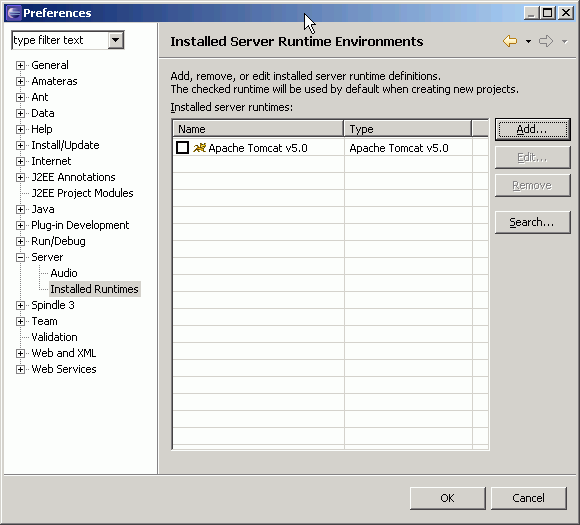Select Installed Runtimes under Server

tap(94, 289)
